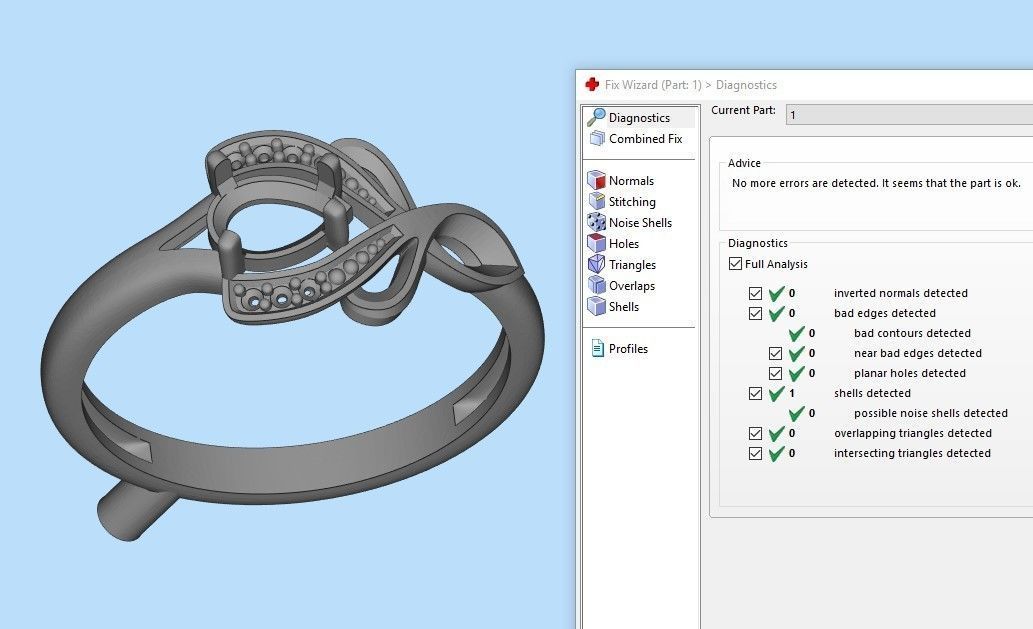Open the Current Part dropdown field
Viewport: 1033px width, 629px height.
(909, 115)
